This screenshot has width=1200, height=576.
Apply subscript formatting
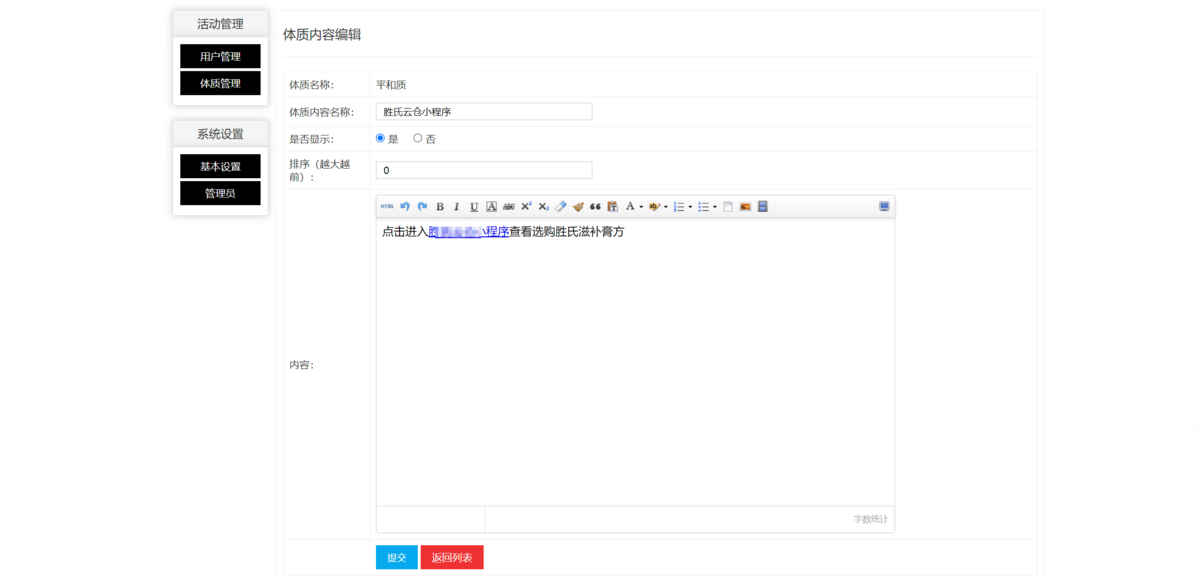coord(544,206)
